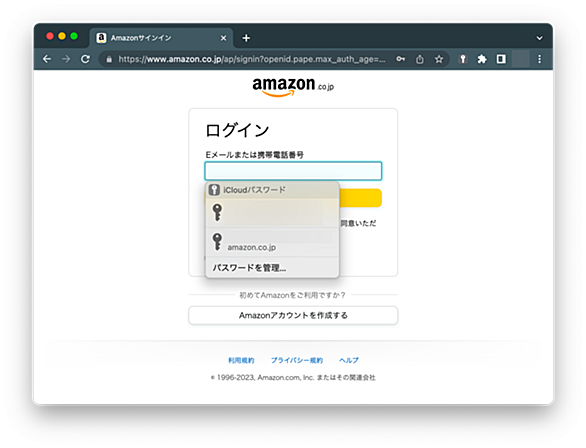Open the iCloud Passwords extension icon
The width and height of the screenshot is (586, 448).
pos(463,59)
